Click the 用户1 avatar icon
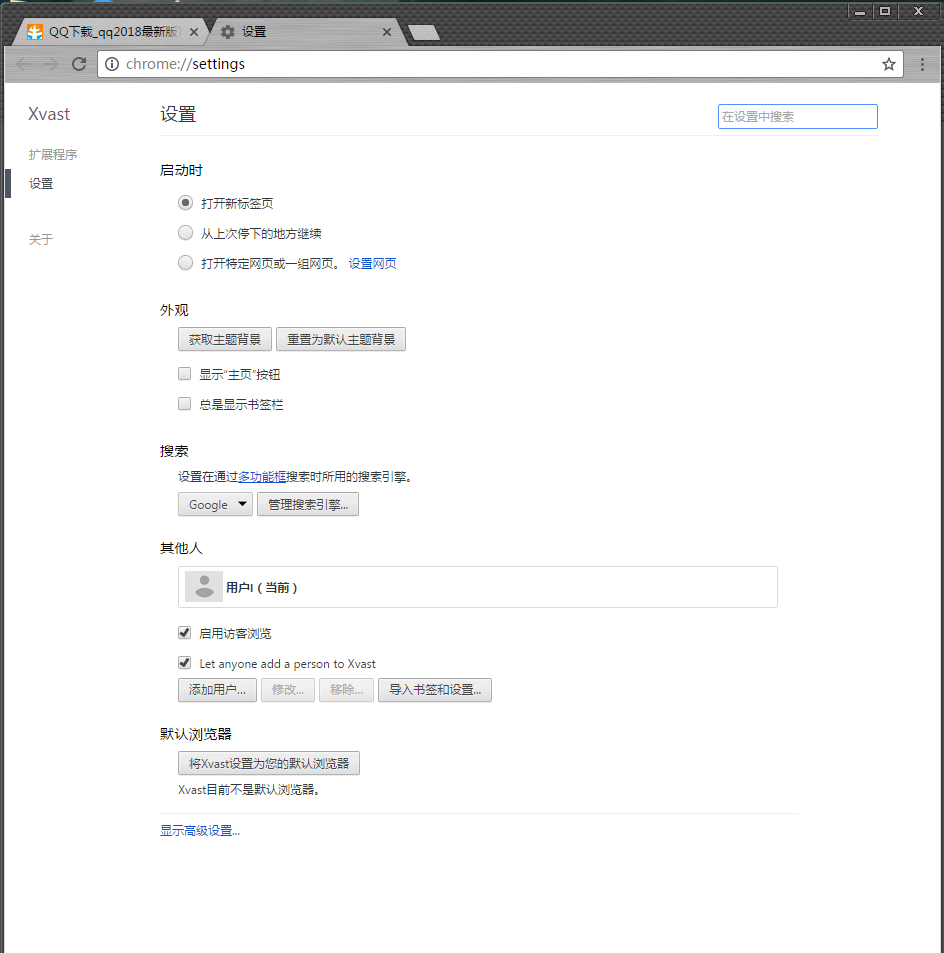Image resolution: width=944 pixels, height=953 pixels. point(204,587)
